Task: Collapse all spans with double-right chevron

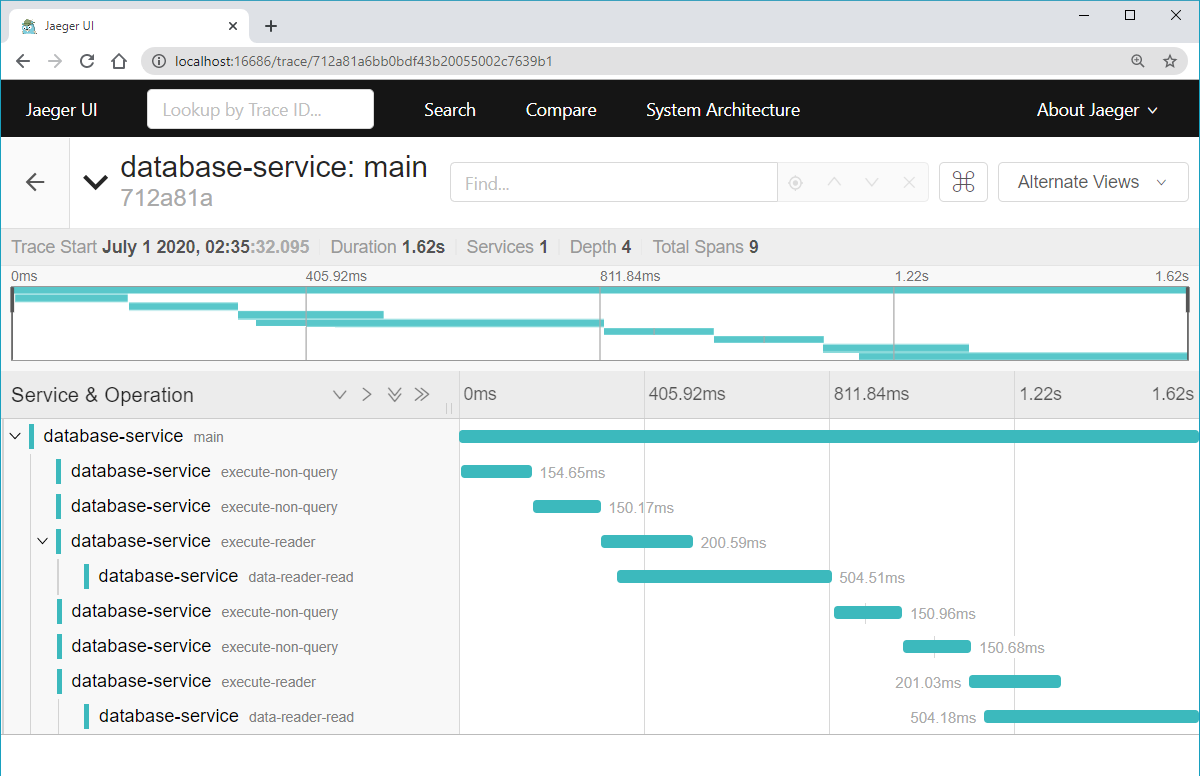Action: (x=421, y=395)
